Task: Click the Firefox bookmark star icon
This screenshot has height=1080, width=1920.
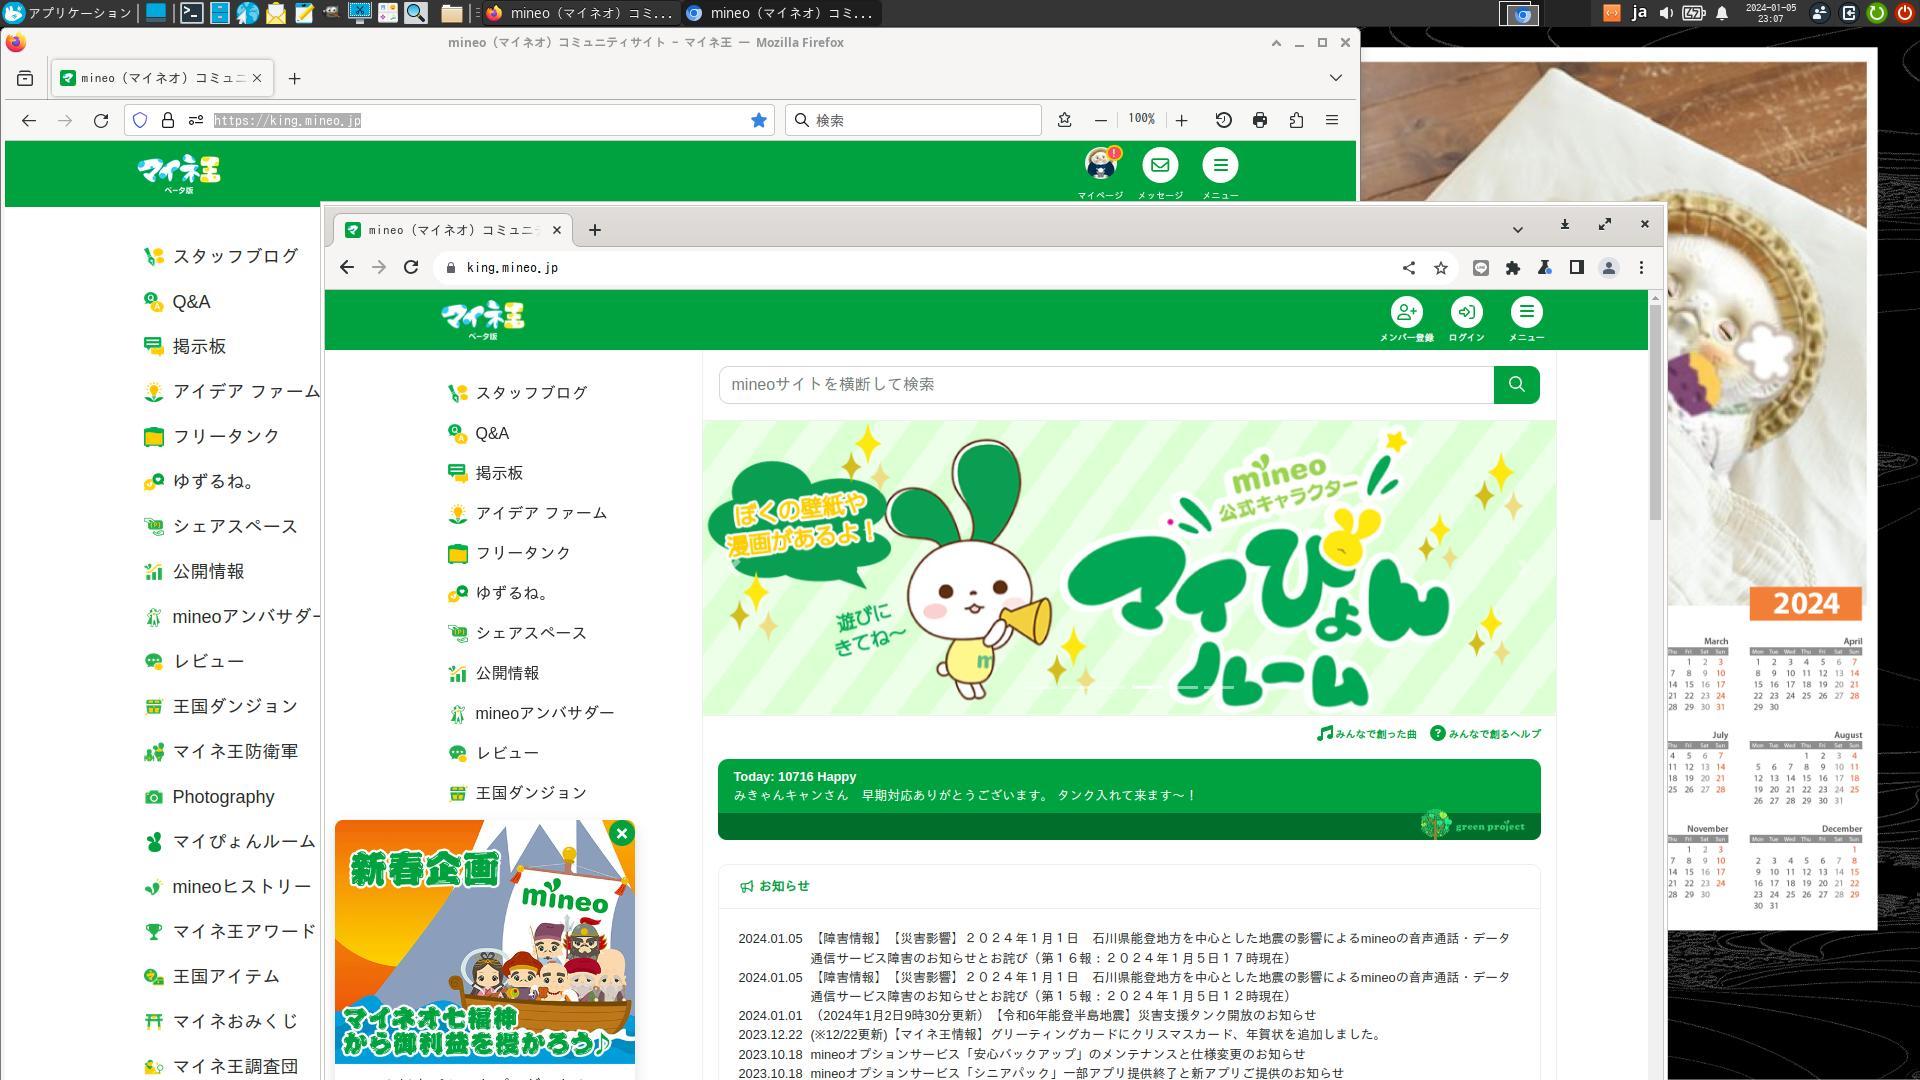Action: [x=759, y=120]
